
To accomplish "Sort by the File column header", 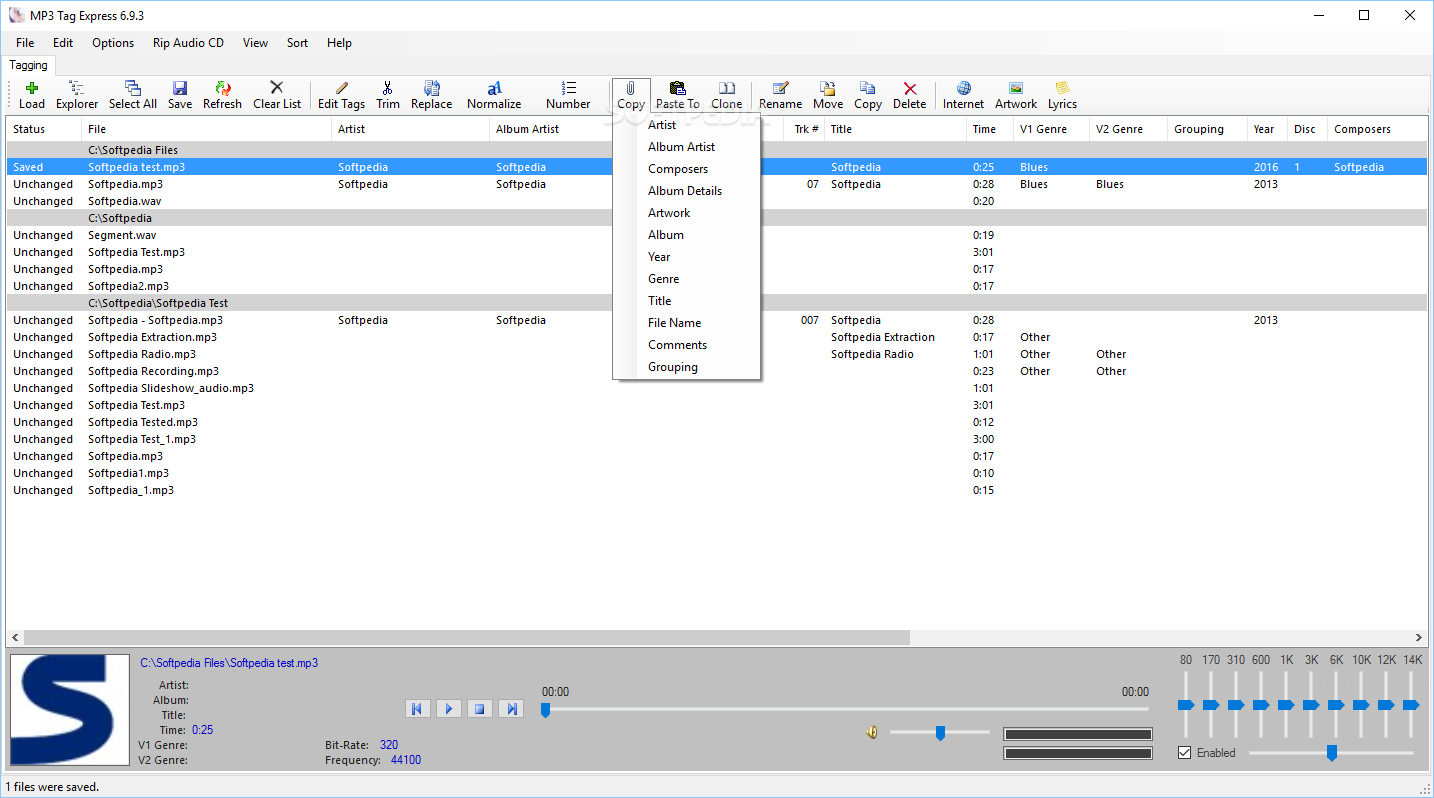I will 206,129.
